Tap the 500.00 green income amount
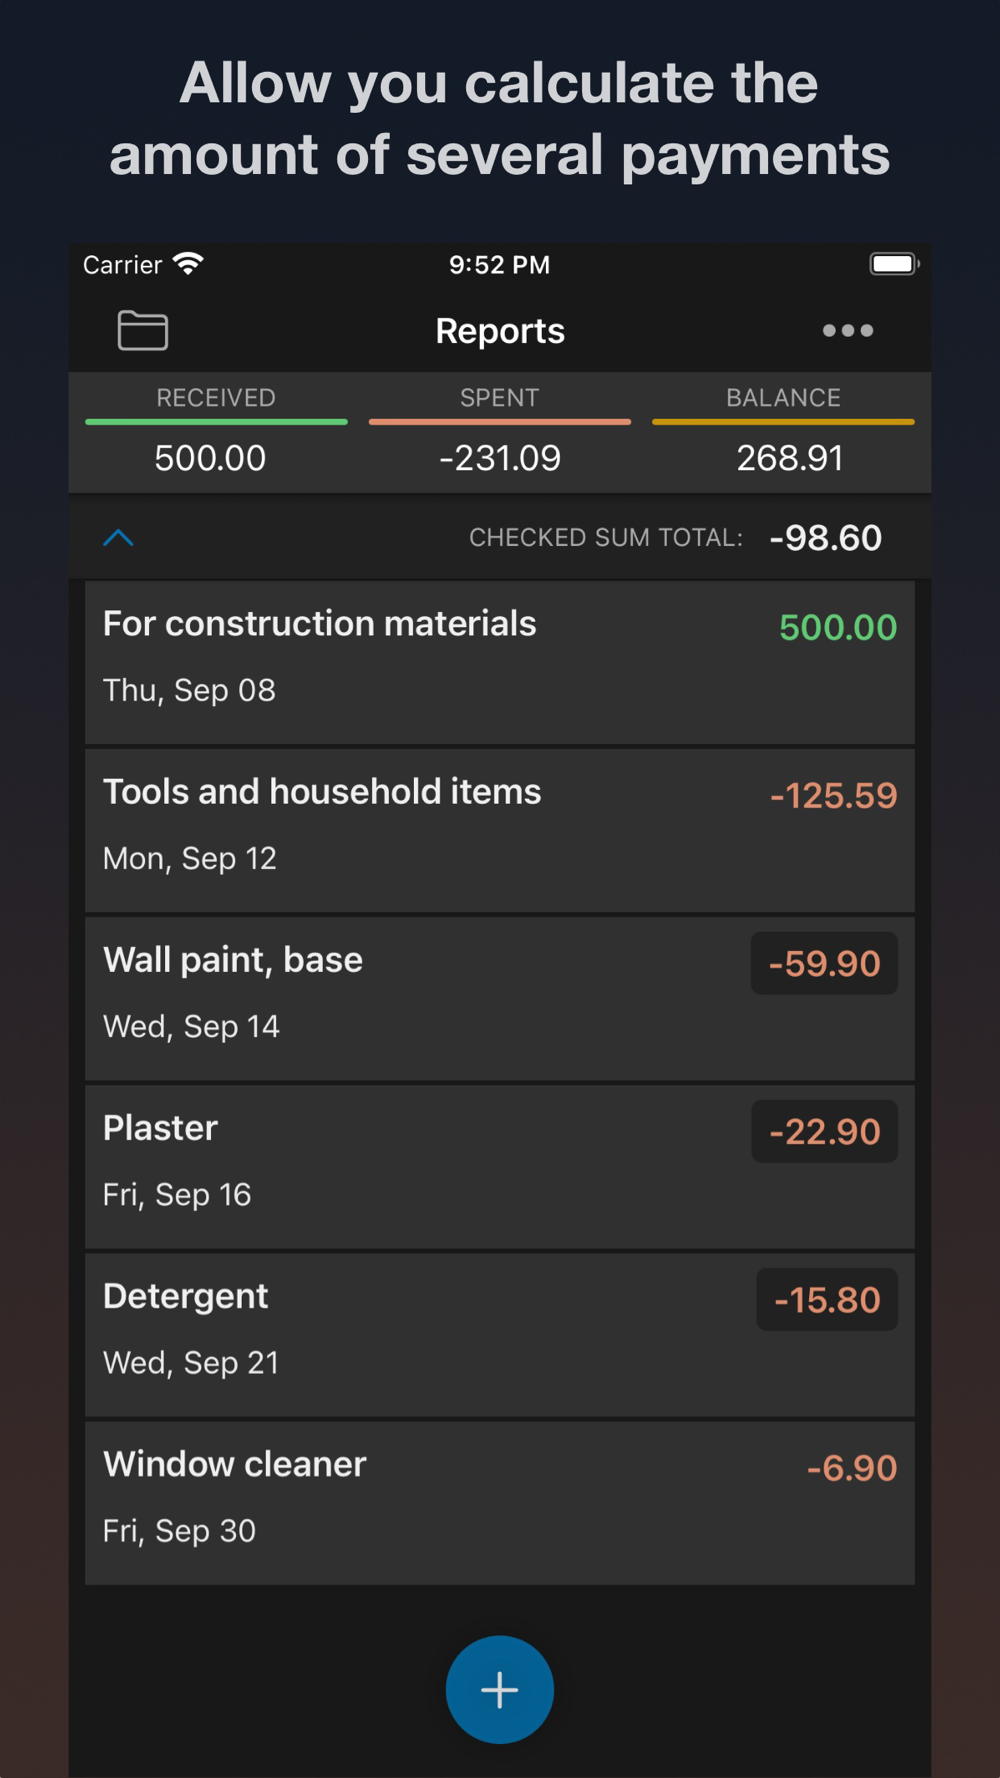The image size is (1000, 1778). click(x=838, y=628)
